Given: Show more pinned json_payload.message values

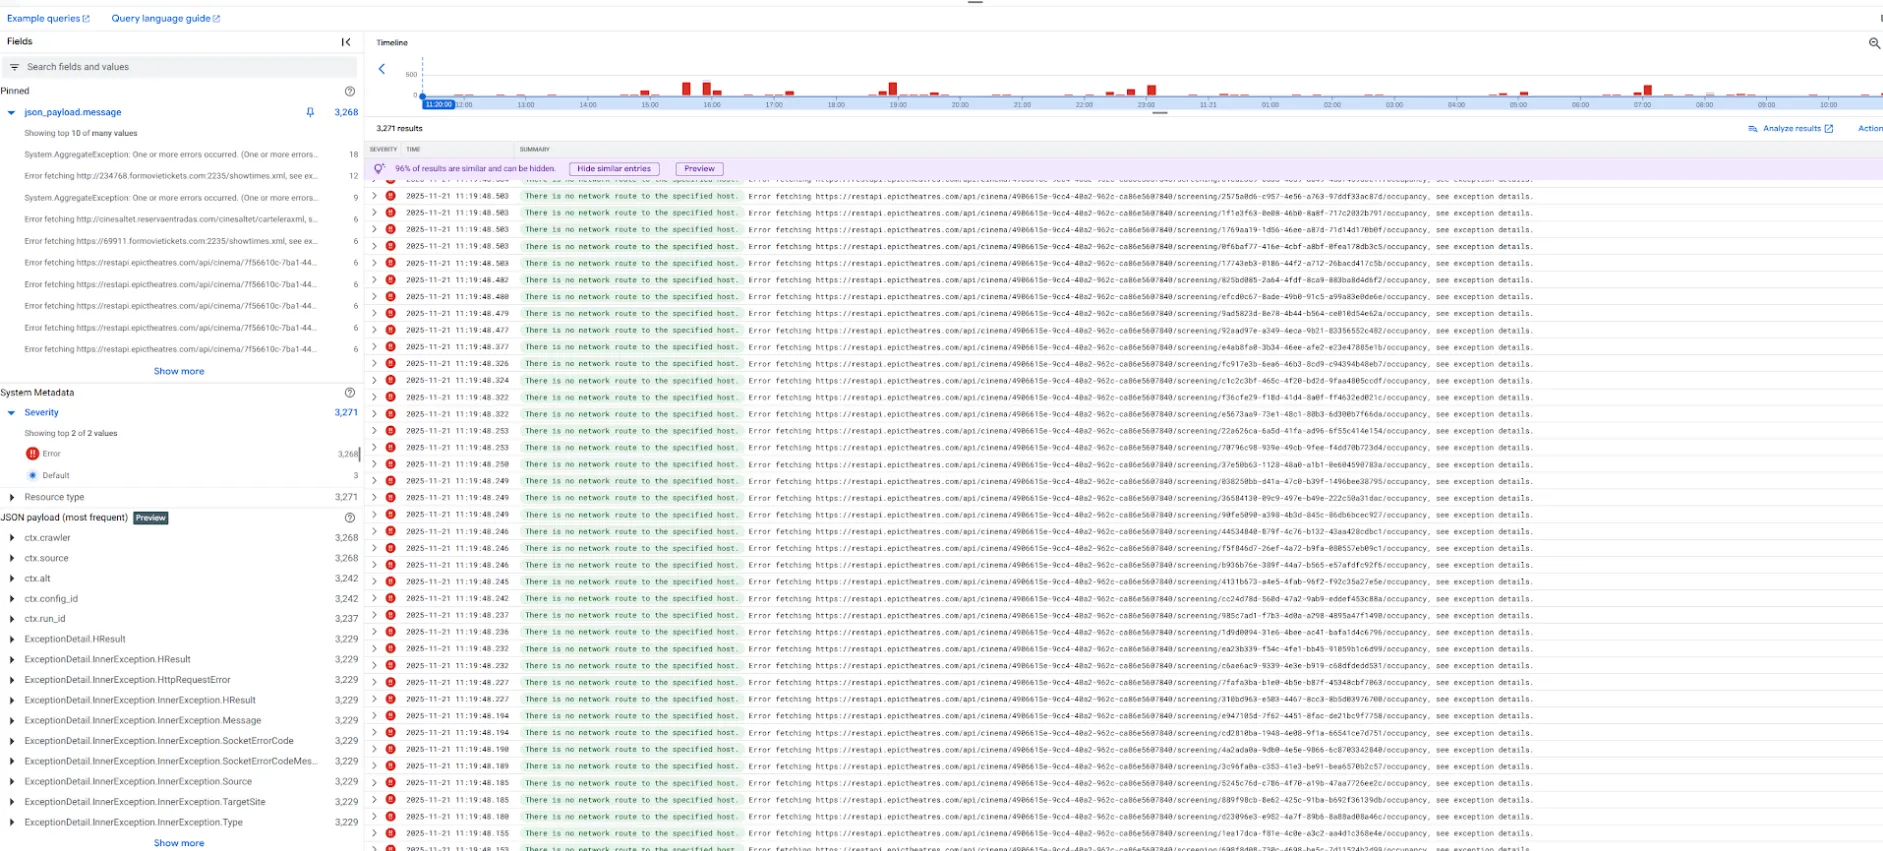Looking at the screenshot, I should tap(179, 371).
